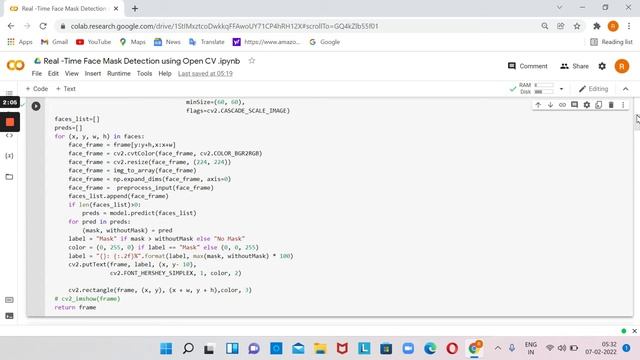Open cell editor settings gear

587,105
